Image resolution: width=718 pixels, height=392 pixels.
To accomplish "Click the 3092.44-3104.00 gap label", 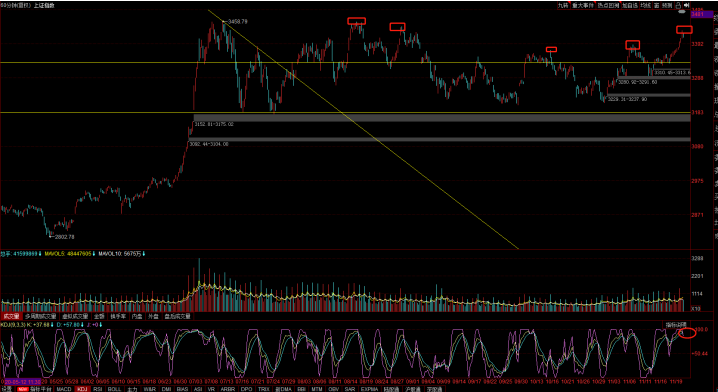I will pyautogui.click(x=209, y=144).
